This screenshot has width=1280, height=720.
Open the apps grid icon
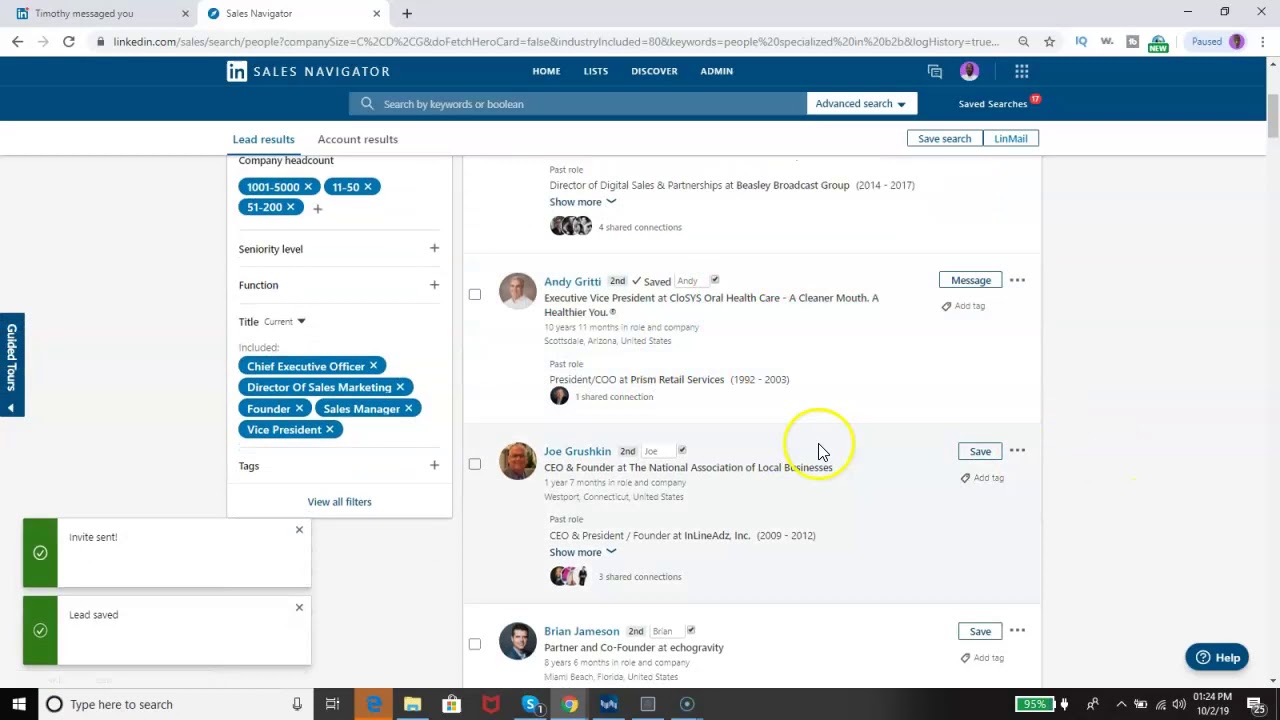click(x=1021, y=71)
